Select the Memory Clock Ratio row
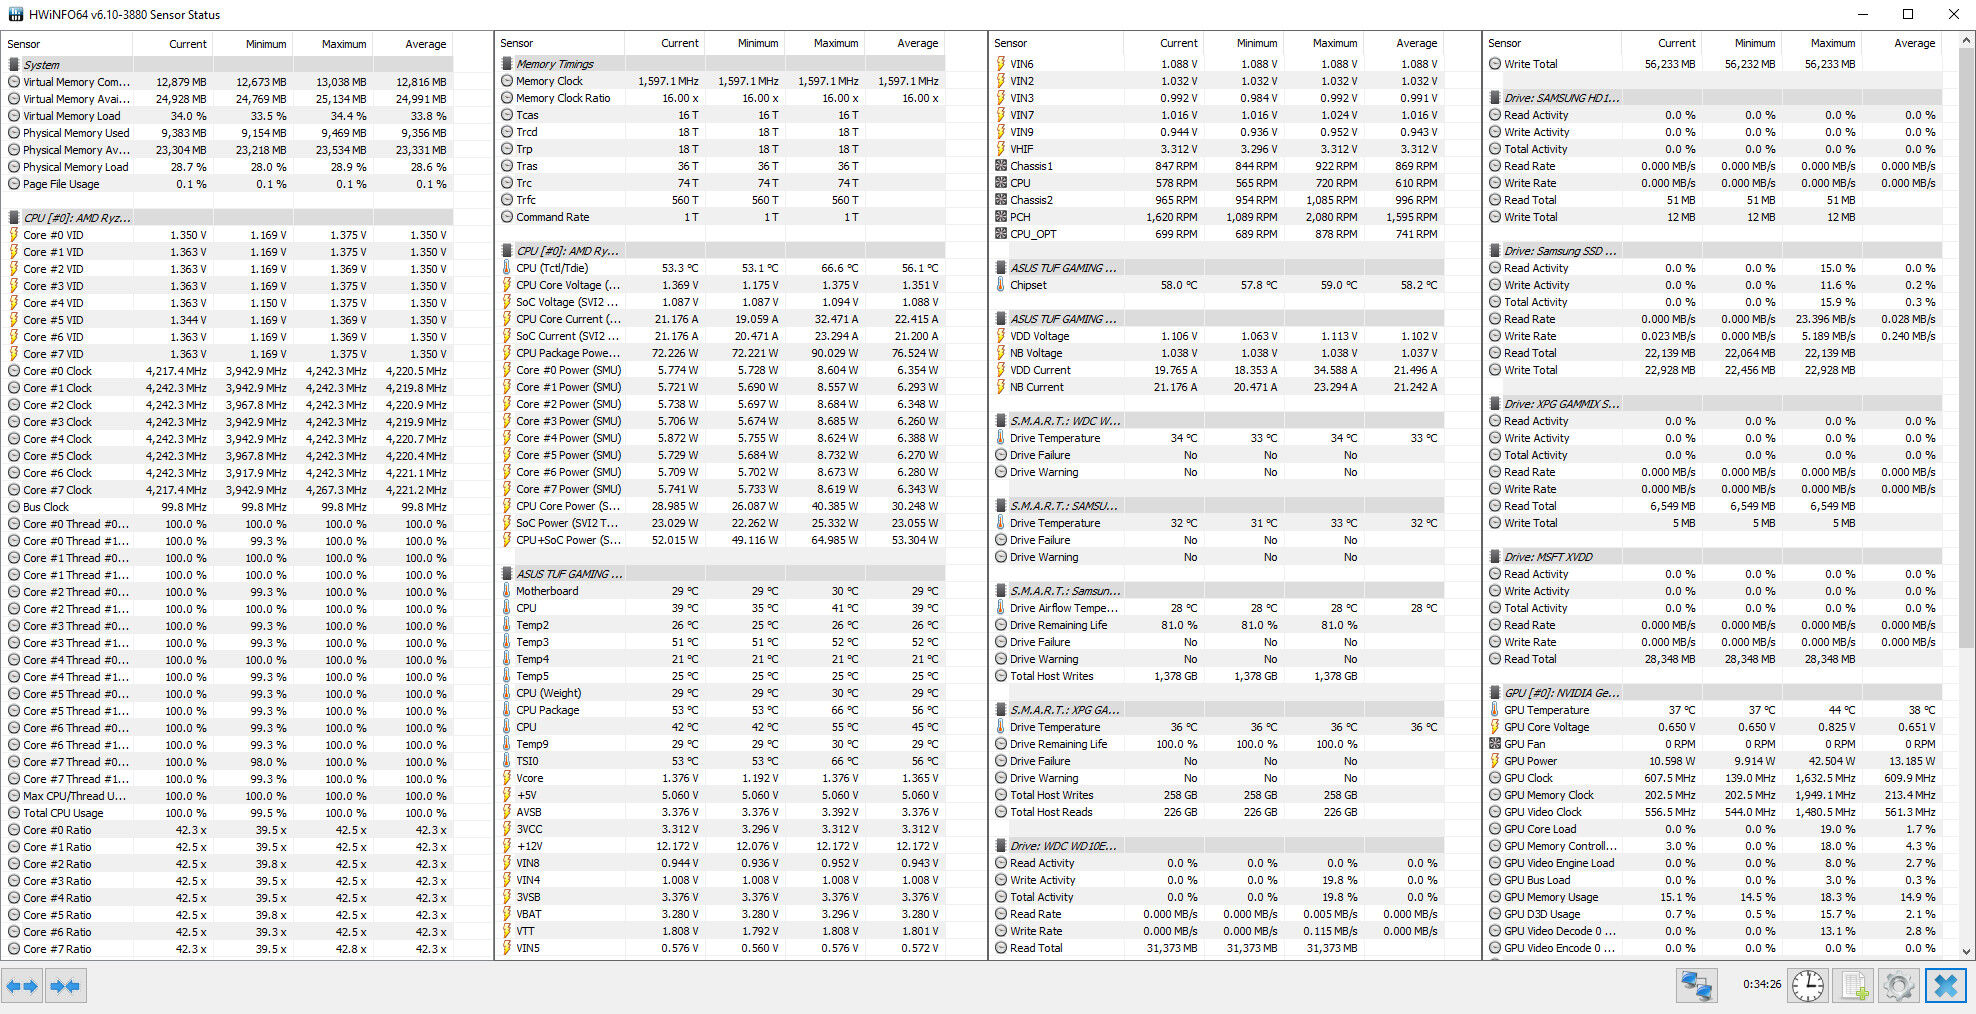 tap(721, 98)
